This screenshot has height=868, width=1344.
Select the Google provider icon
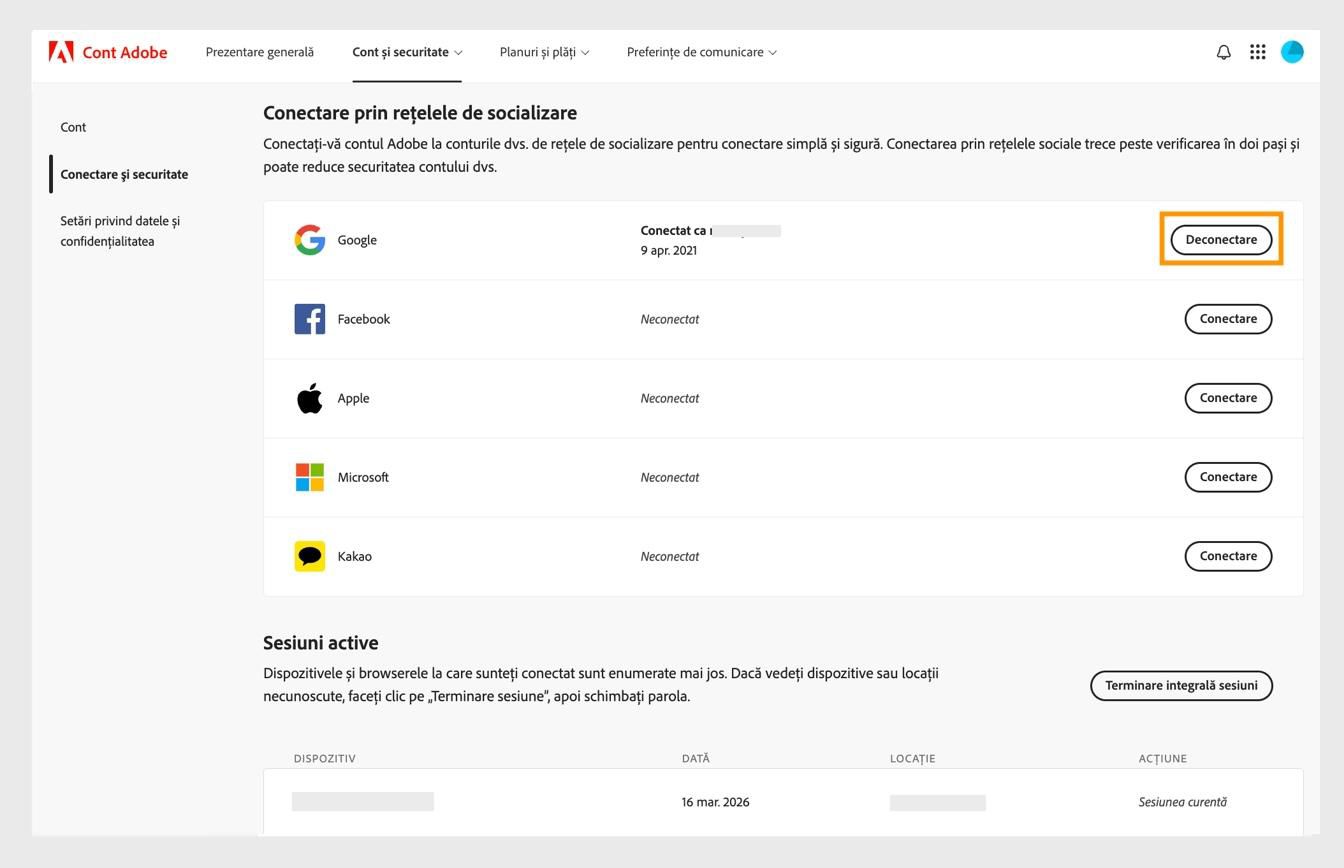click(309, 239)
